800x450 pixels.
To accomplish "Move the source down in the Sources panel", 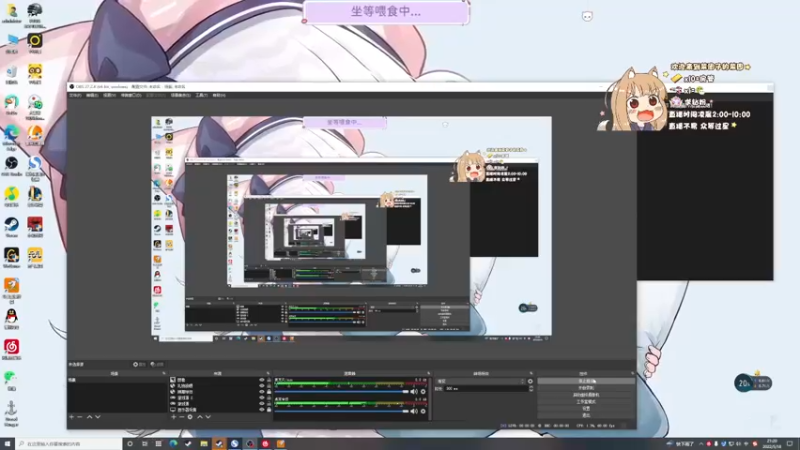I will tap(208, 417).
